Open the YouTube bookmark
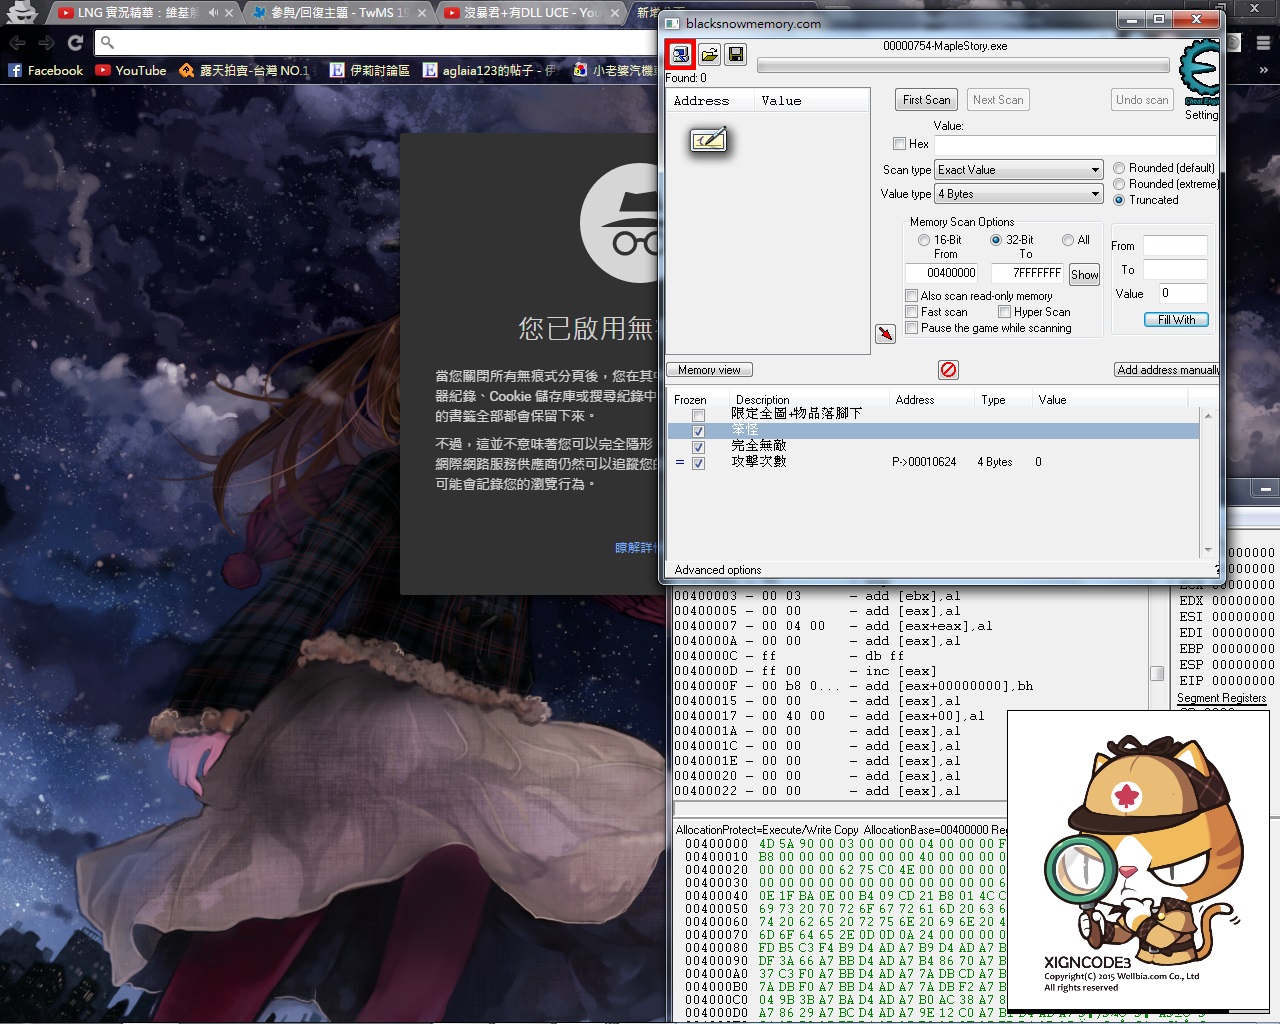This screenshot has width=1280, height=1024. (x=131, y=70)
